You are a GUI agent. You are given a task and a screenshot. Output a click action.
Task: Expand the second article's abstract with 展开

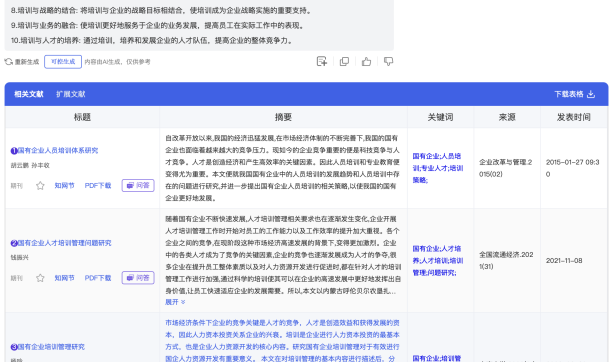tap(175, 302)
